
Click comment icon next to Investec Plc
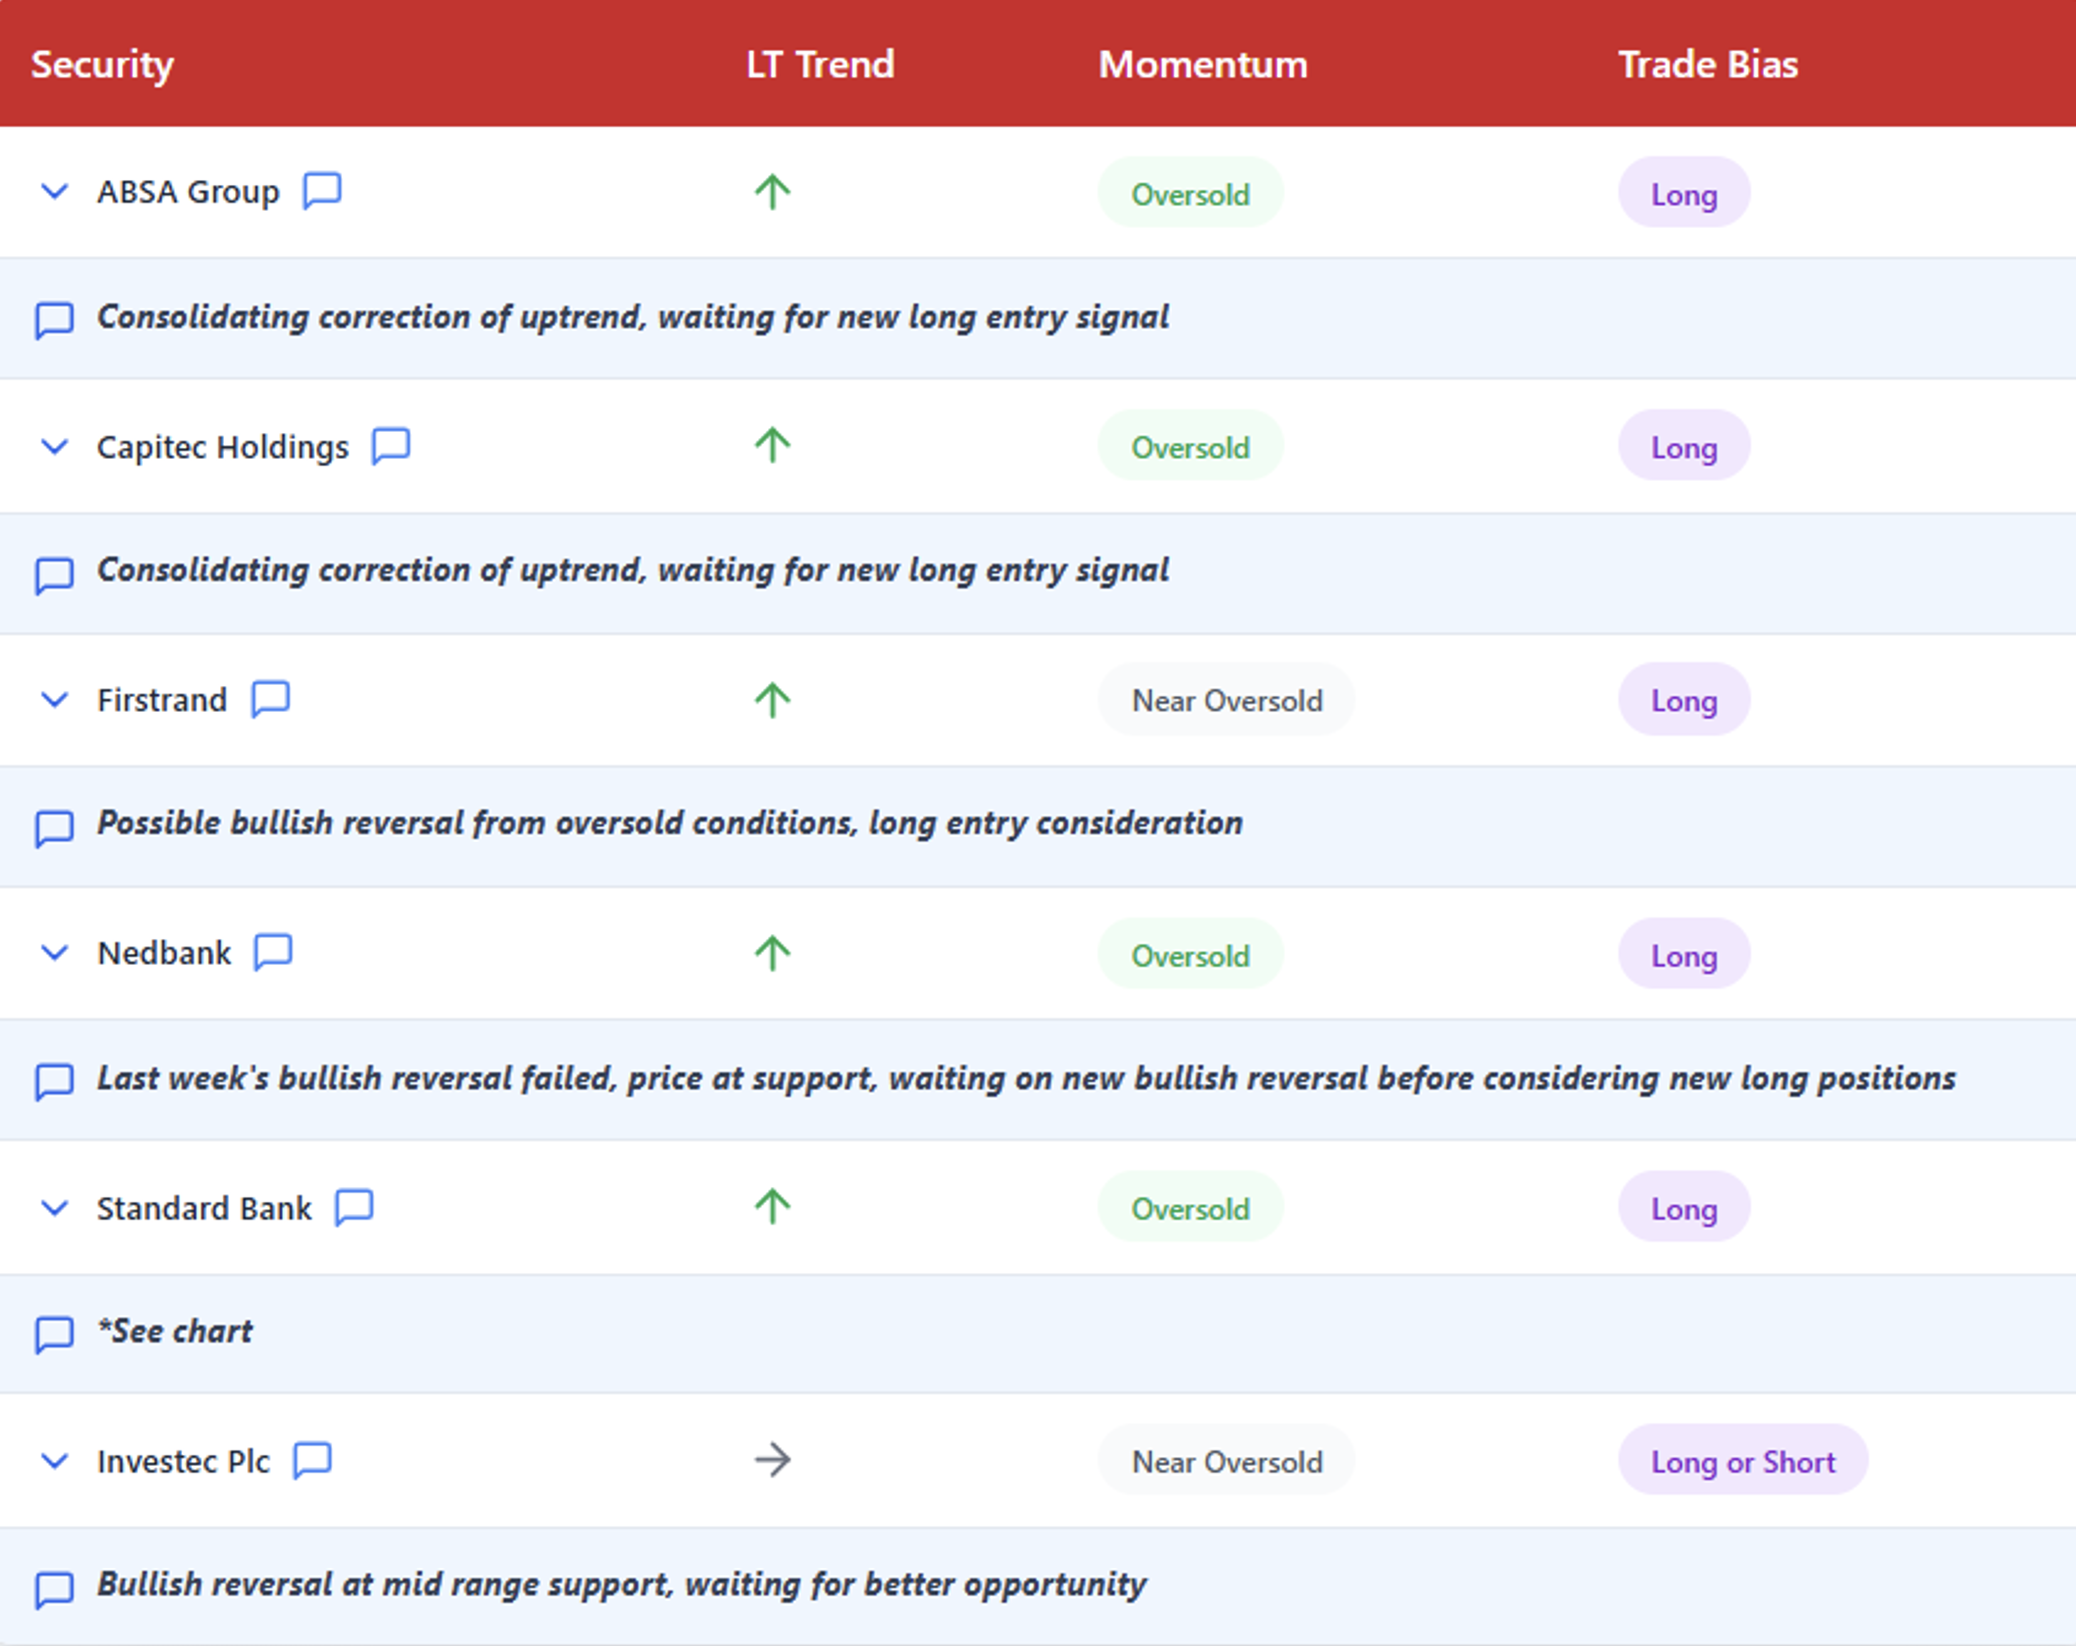pos(312,1460)
